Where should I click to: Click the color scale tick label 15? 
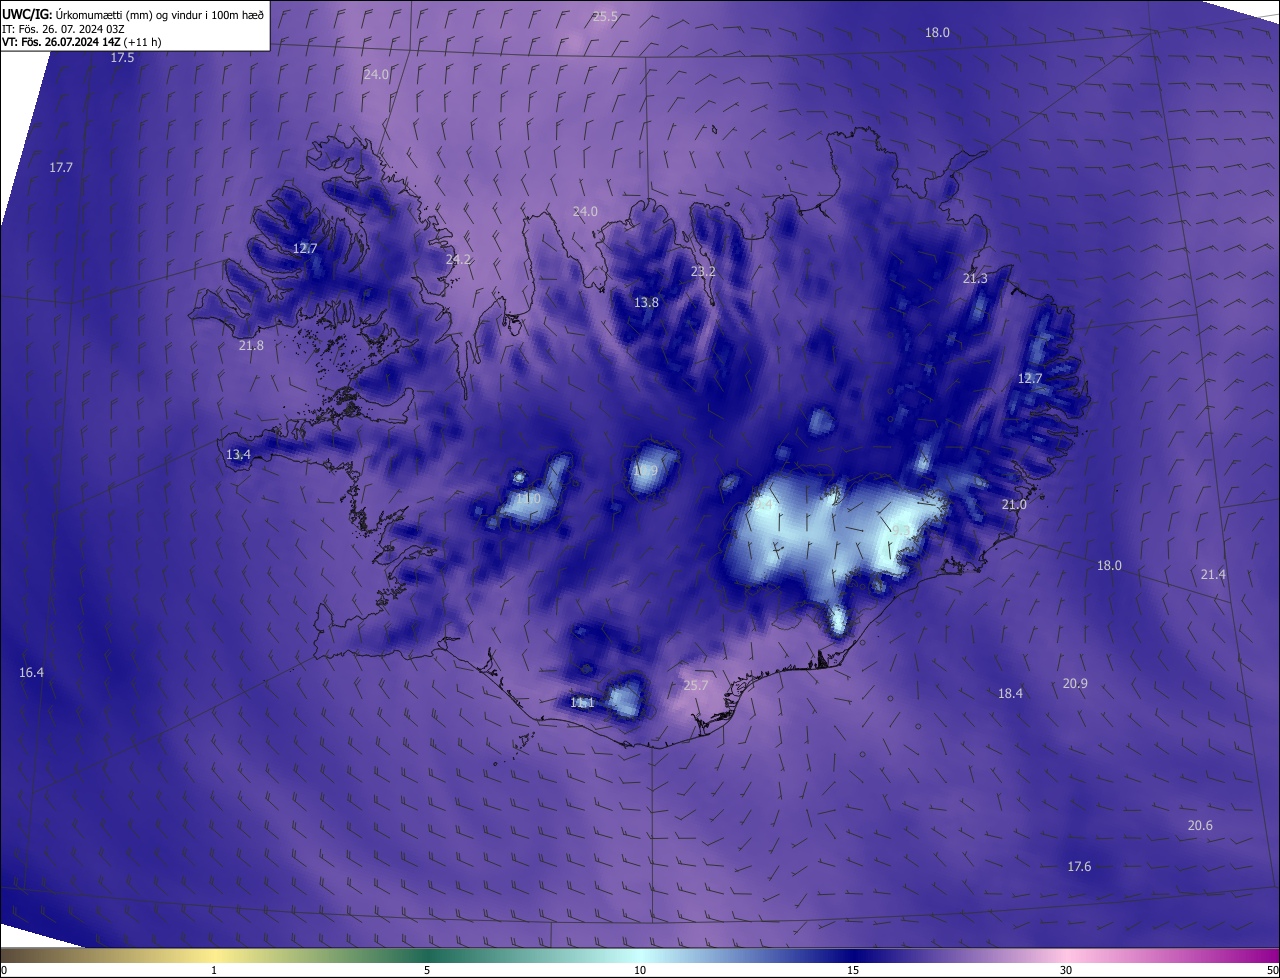tap(853, 970)
